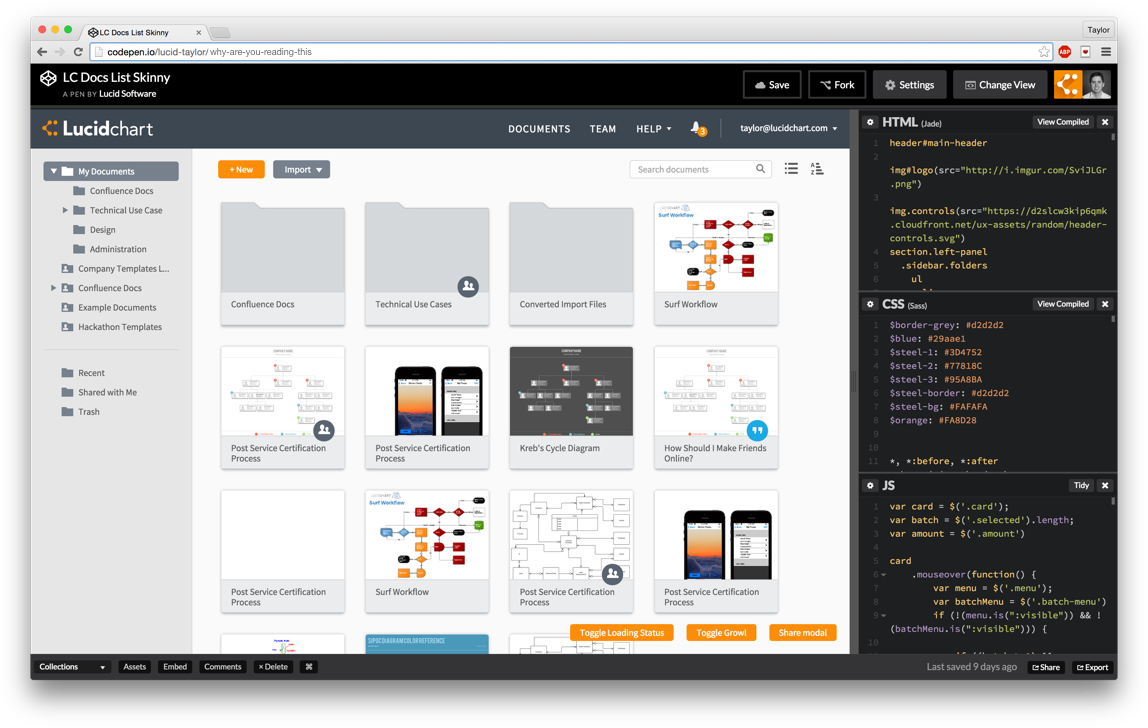The image size is (1148, 728).
Task: Switch to list view icon
Action: (791, 169)
